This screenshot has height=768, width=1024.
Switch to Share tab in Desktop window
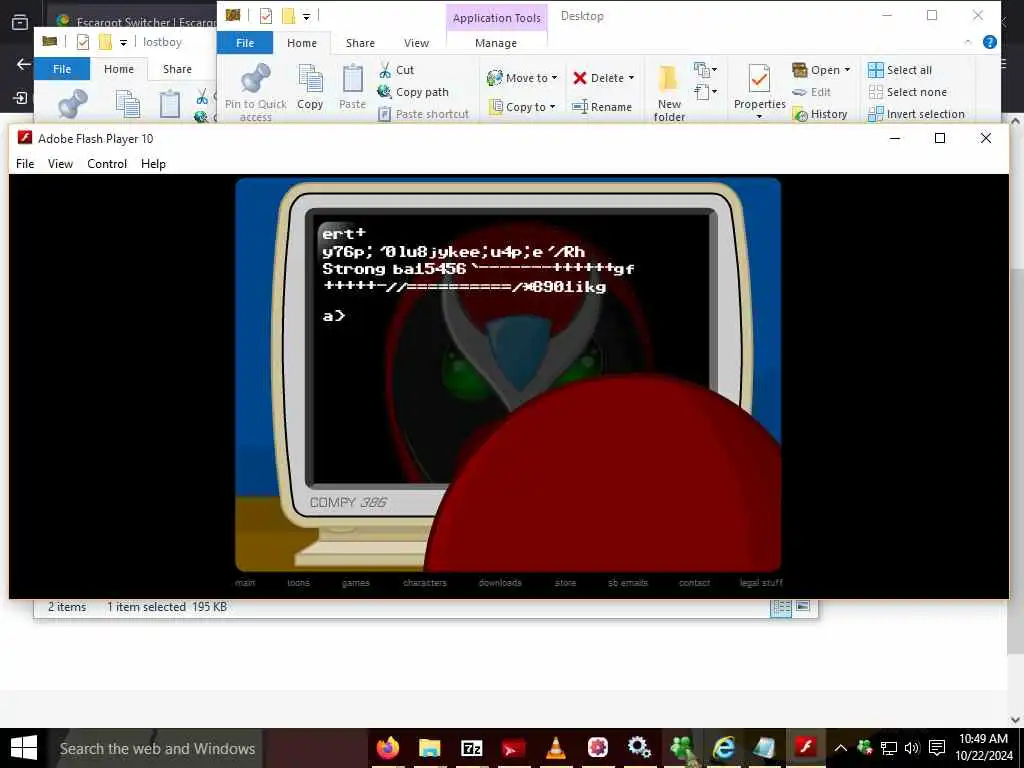click(x=360, y=43)
